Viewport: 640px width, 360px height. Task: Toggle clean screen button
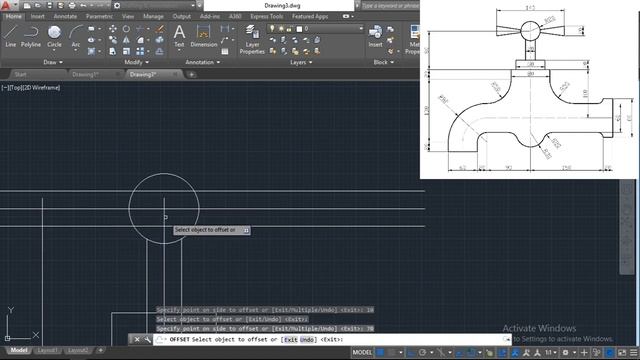pyautogui.click(x=622, y=352)
